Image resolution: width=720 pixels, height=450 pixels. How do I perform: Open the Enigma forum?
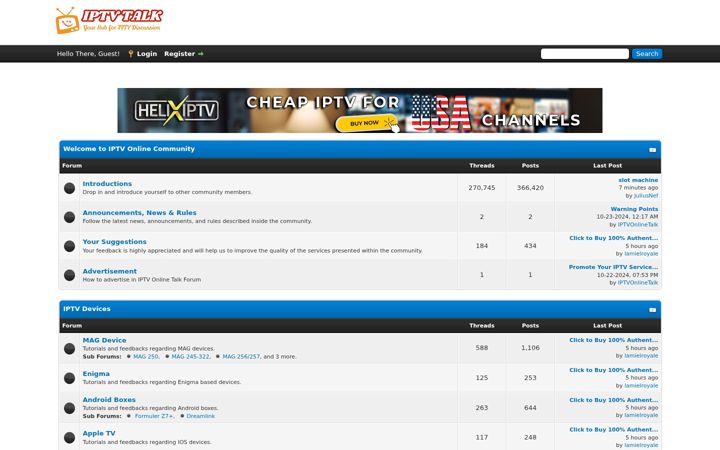[x=96, y=374]
